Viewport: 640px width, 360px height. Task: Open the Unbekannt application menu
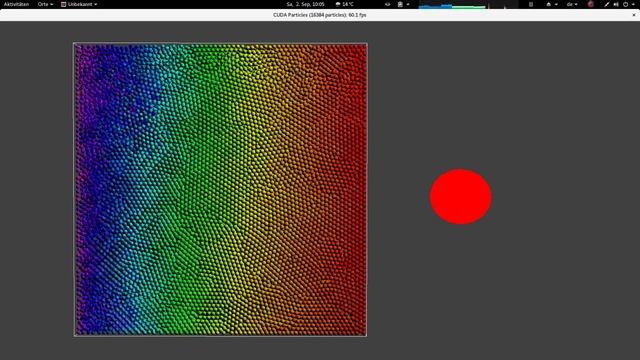[x=79, y=4]
